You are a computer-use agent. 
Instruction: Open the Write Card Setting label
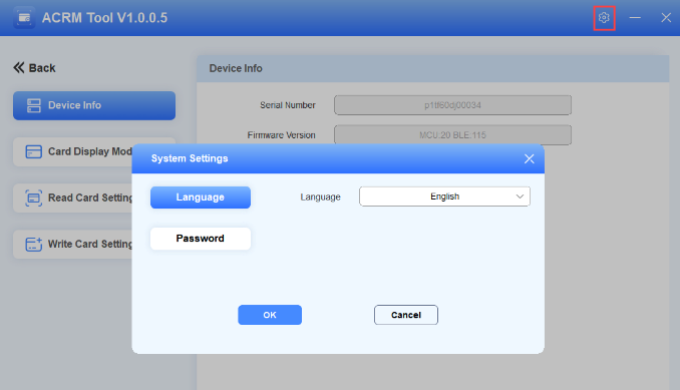(x=90, y=244)
